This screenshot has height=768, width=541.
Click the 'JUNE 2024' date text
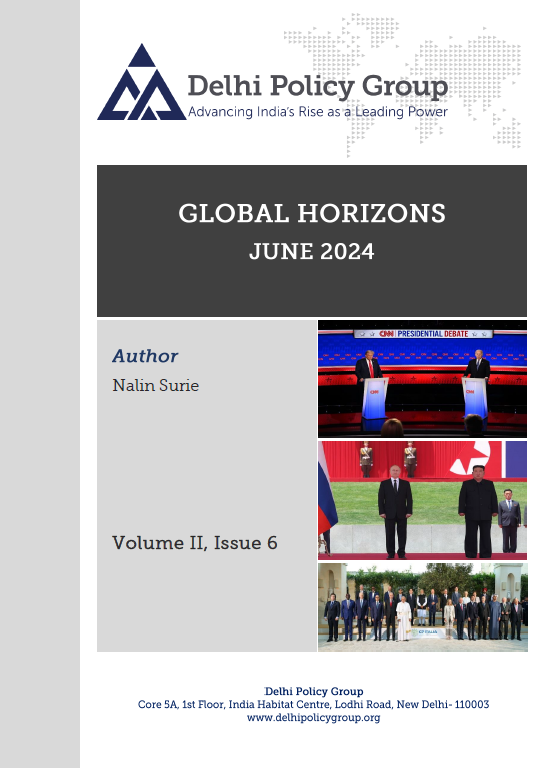tap(312, 252)
